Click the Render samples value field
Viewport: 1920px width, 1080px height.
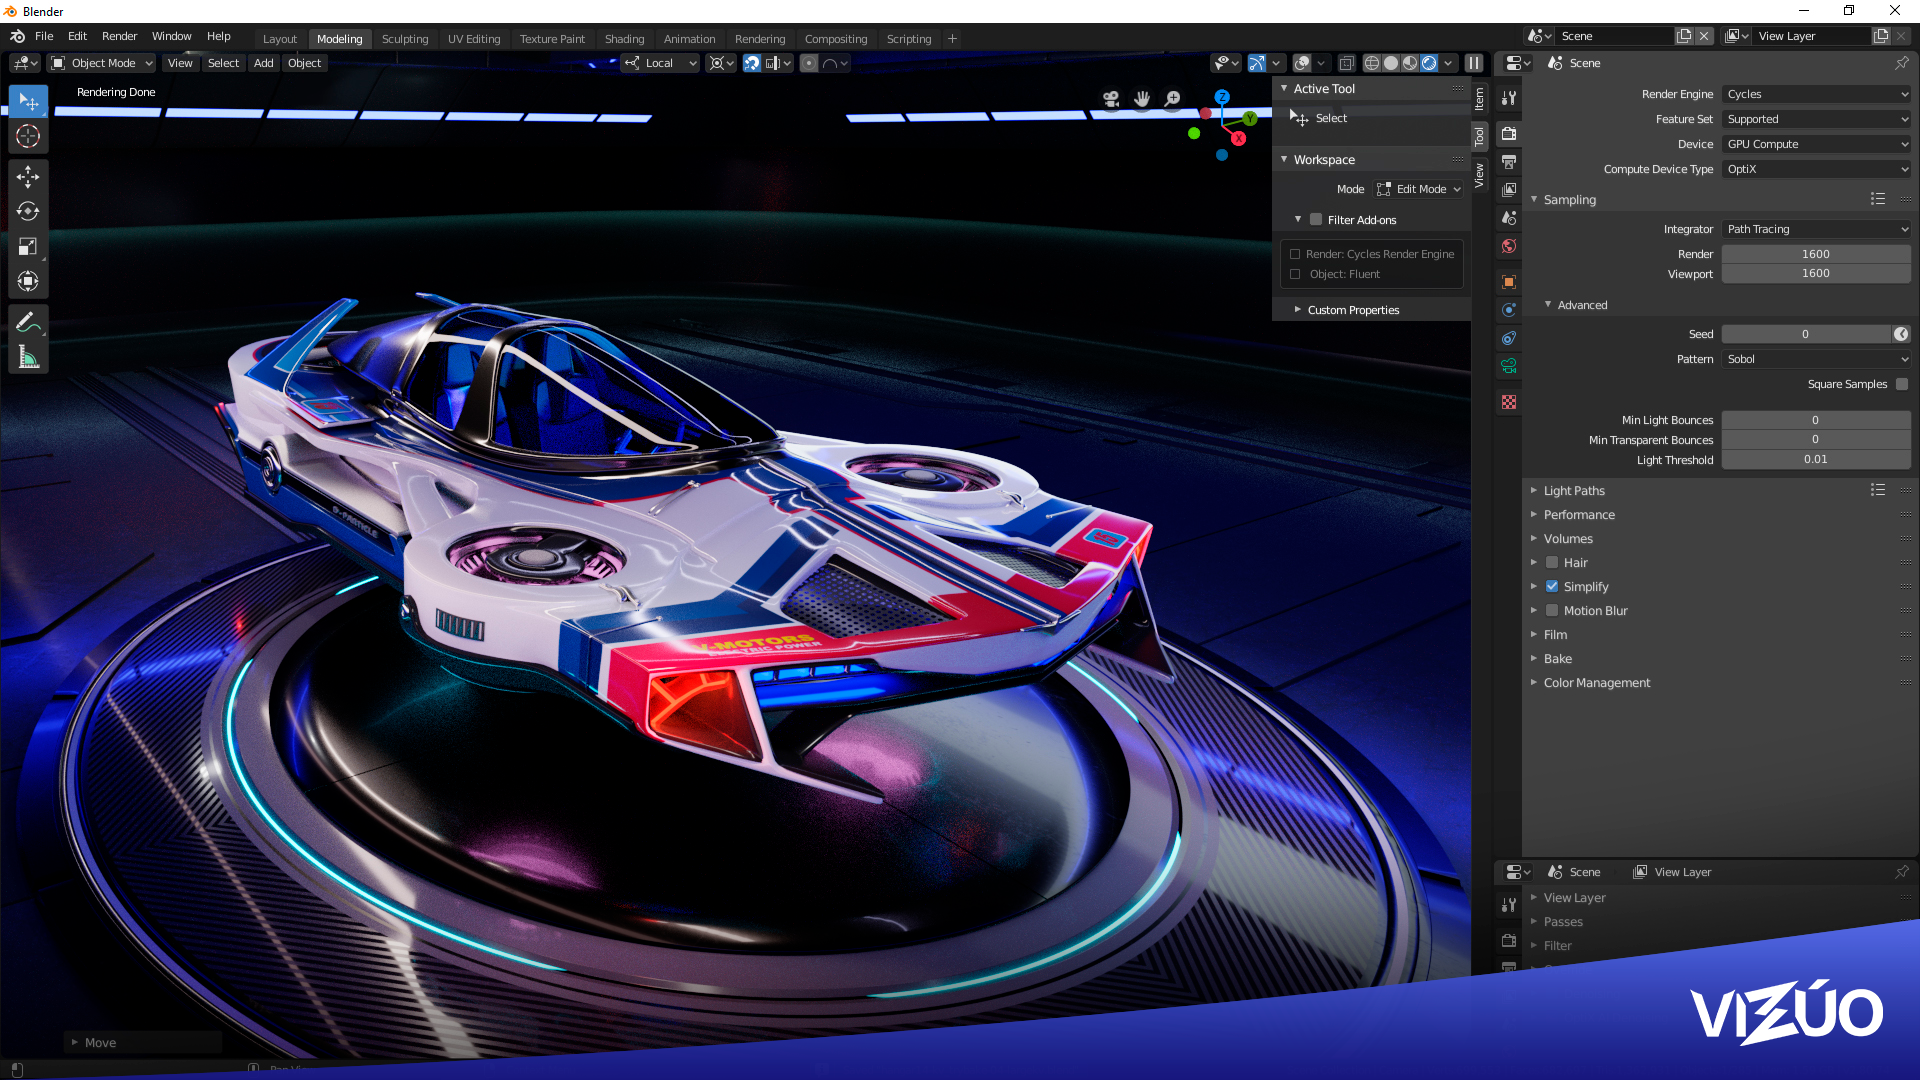pyautogui.click(x=1815, y=254)
